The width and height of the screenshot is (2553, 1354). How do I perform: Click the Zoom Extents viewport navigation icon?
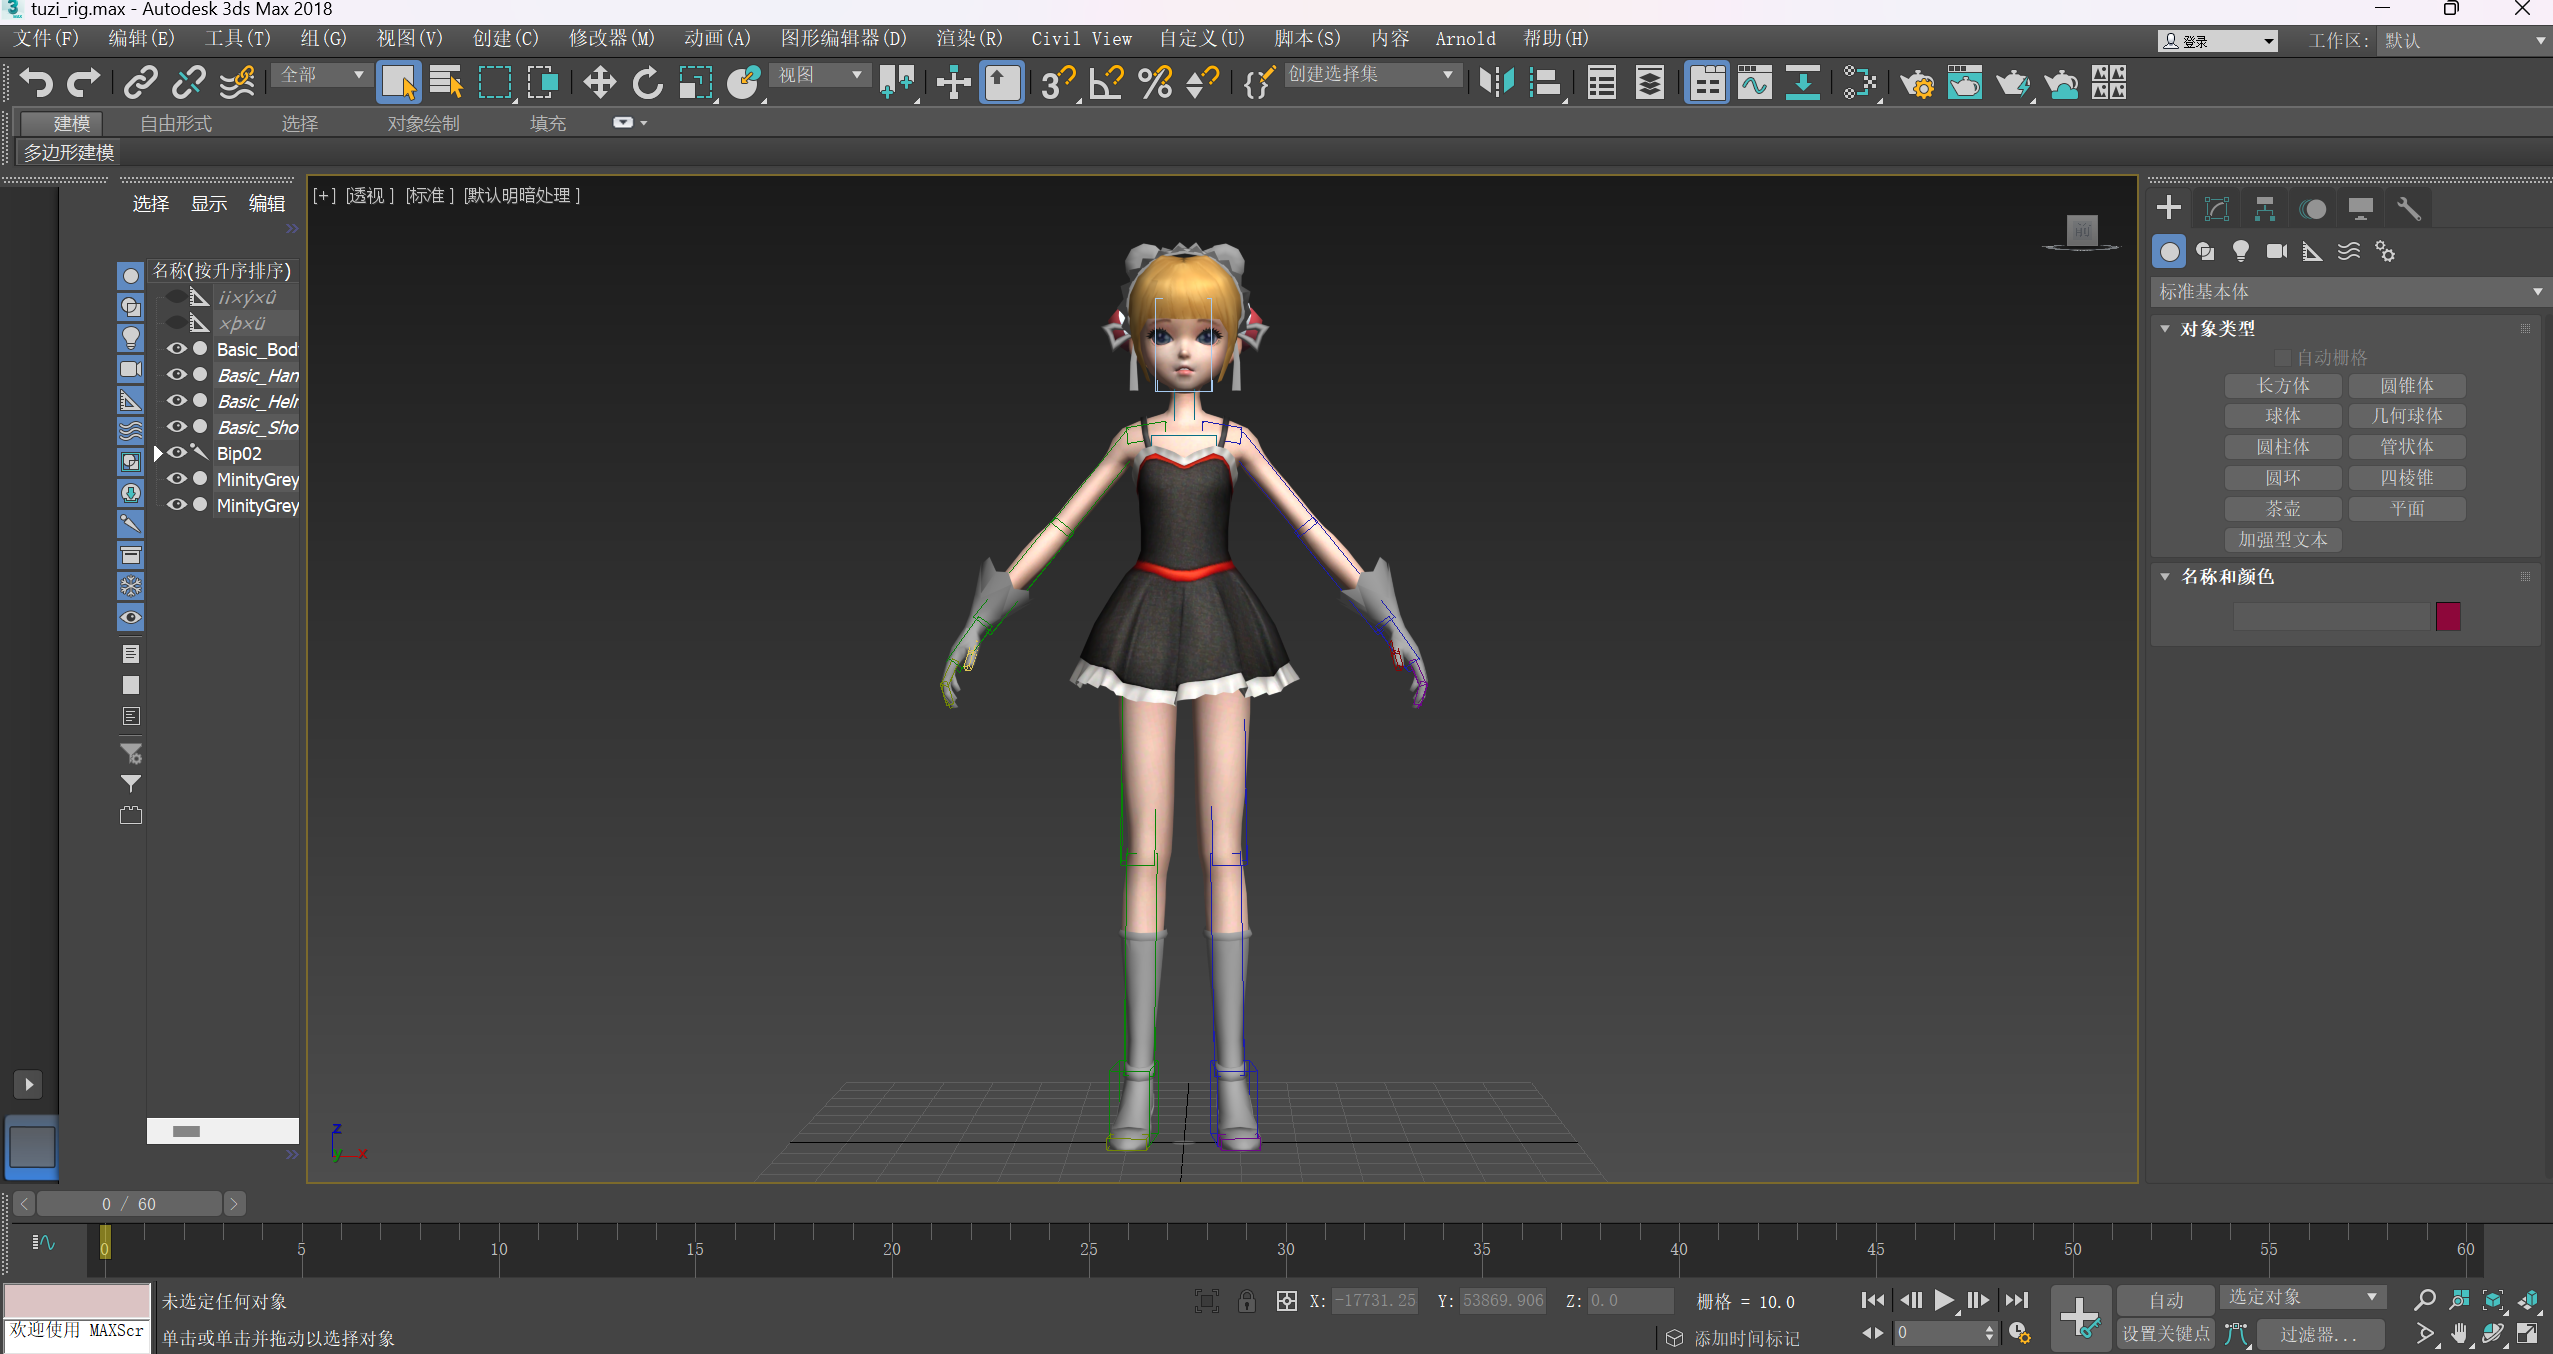2493,1300
